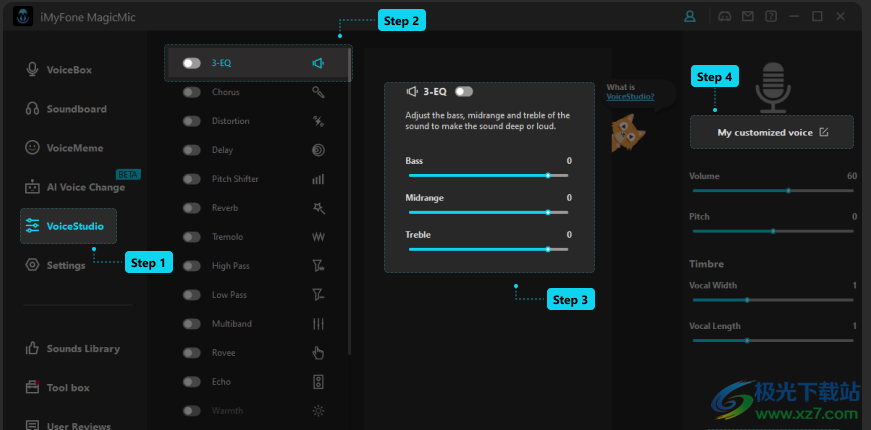Click the Treble slider
The image size is (871, 430).
tap(488, 249)
